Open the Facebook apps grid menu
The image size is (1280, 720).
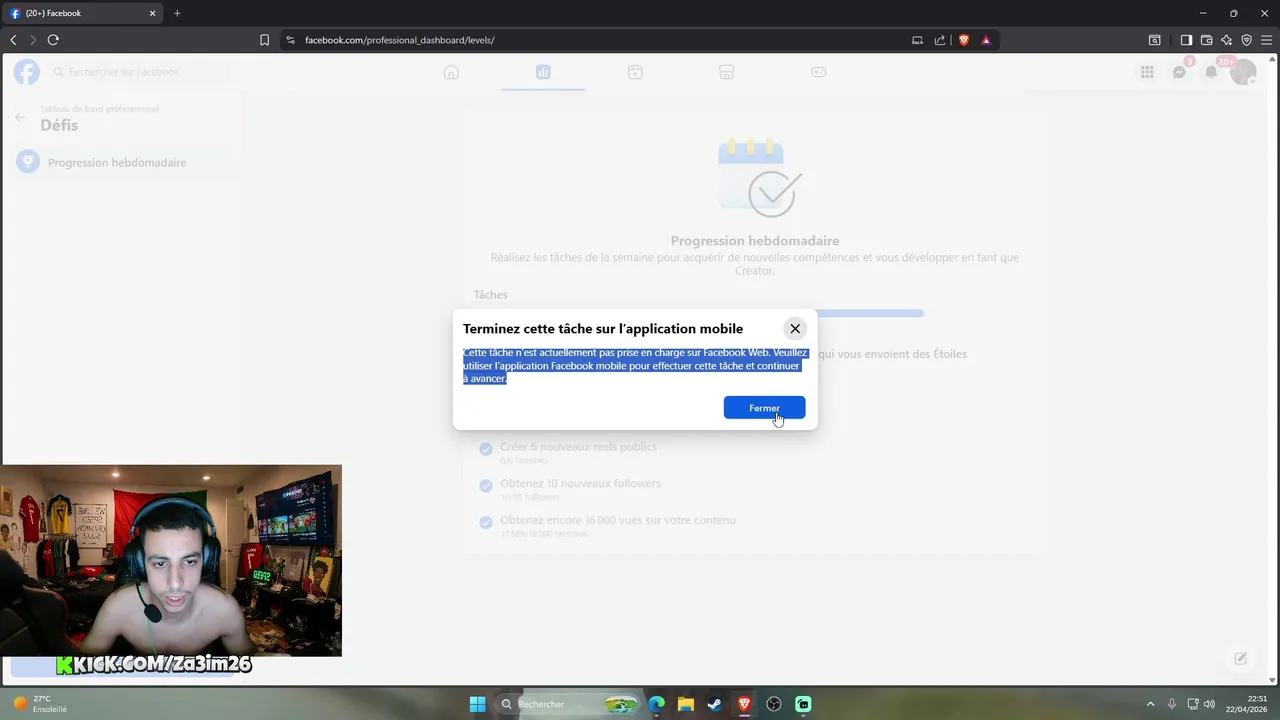1147,72
